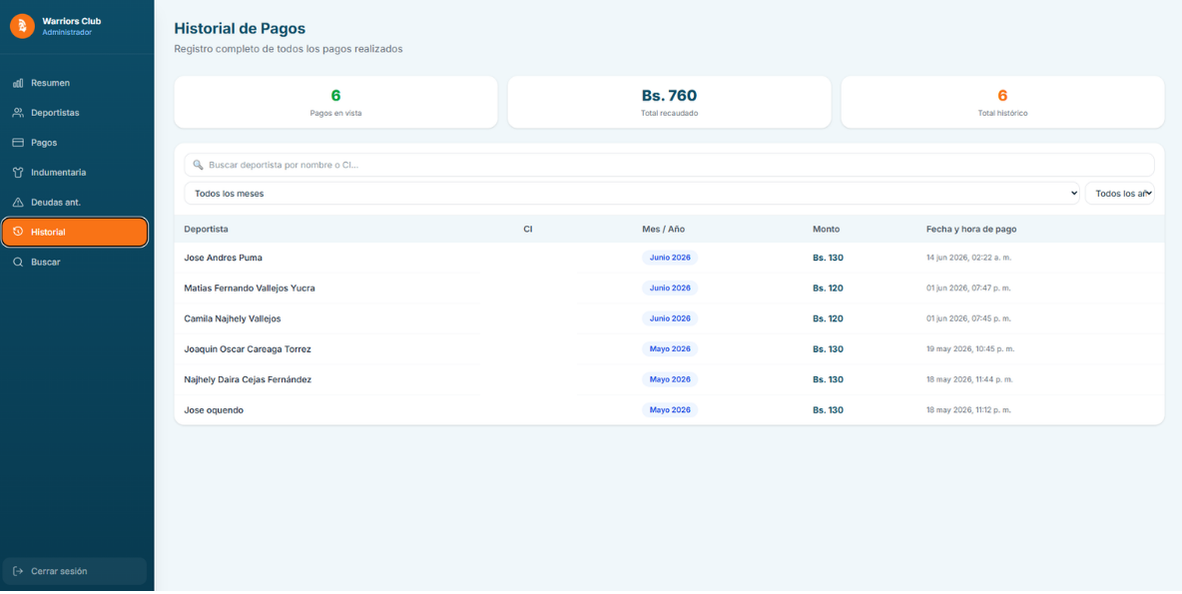Click the Total recaudado Bs. 760 card
This screenshot has width=1182, height=594.
(669, 102)
